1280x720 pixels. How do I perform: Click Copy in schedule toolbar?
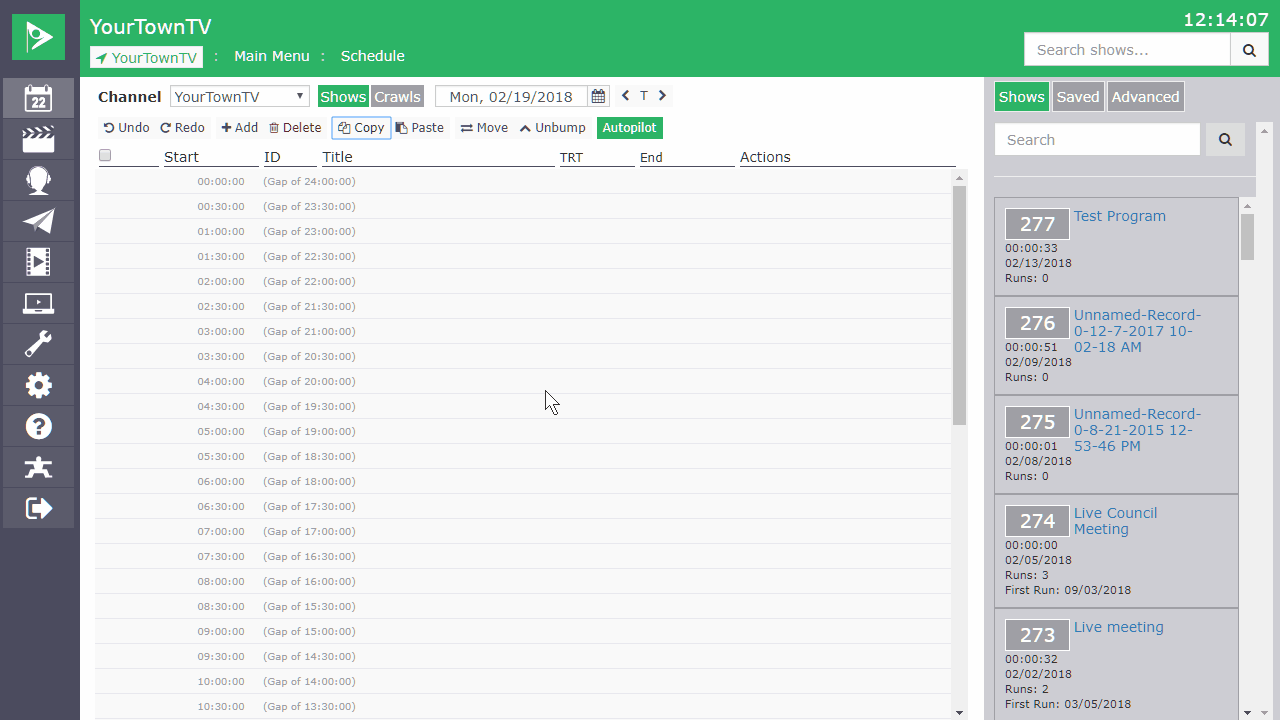361,128
